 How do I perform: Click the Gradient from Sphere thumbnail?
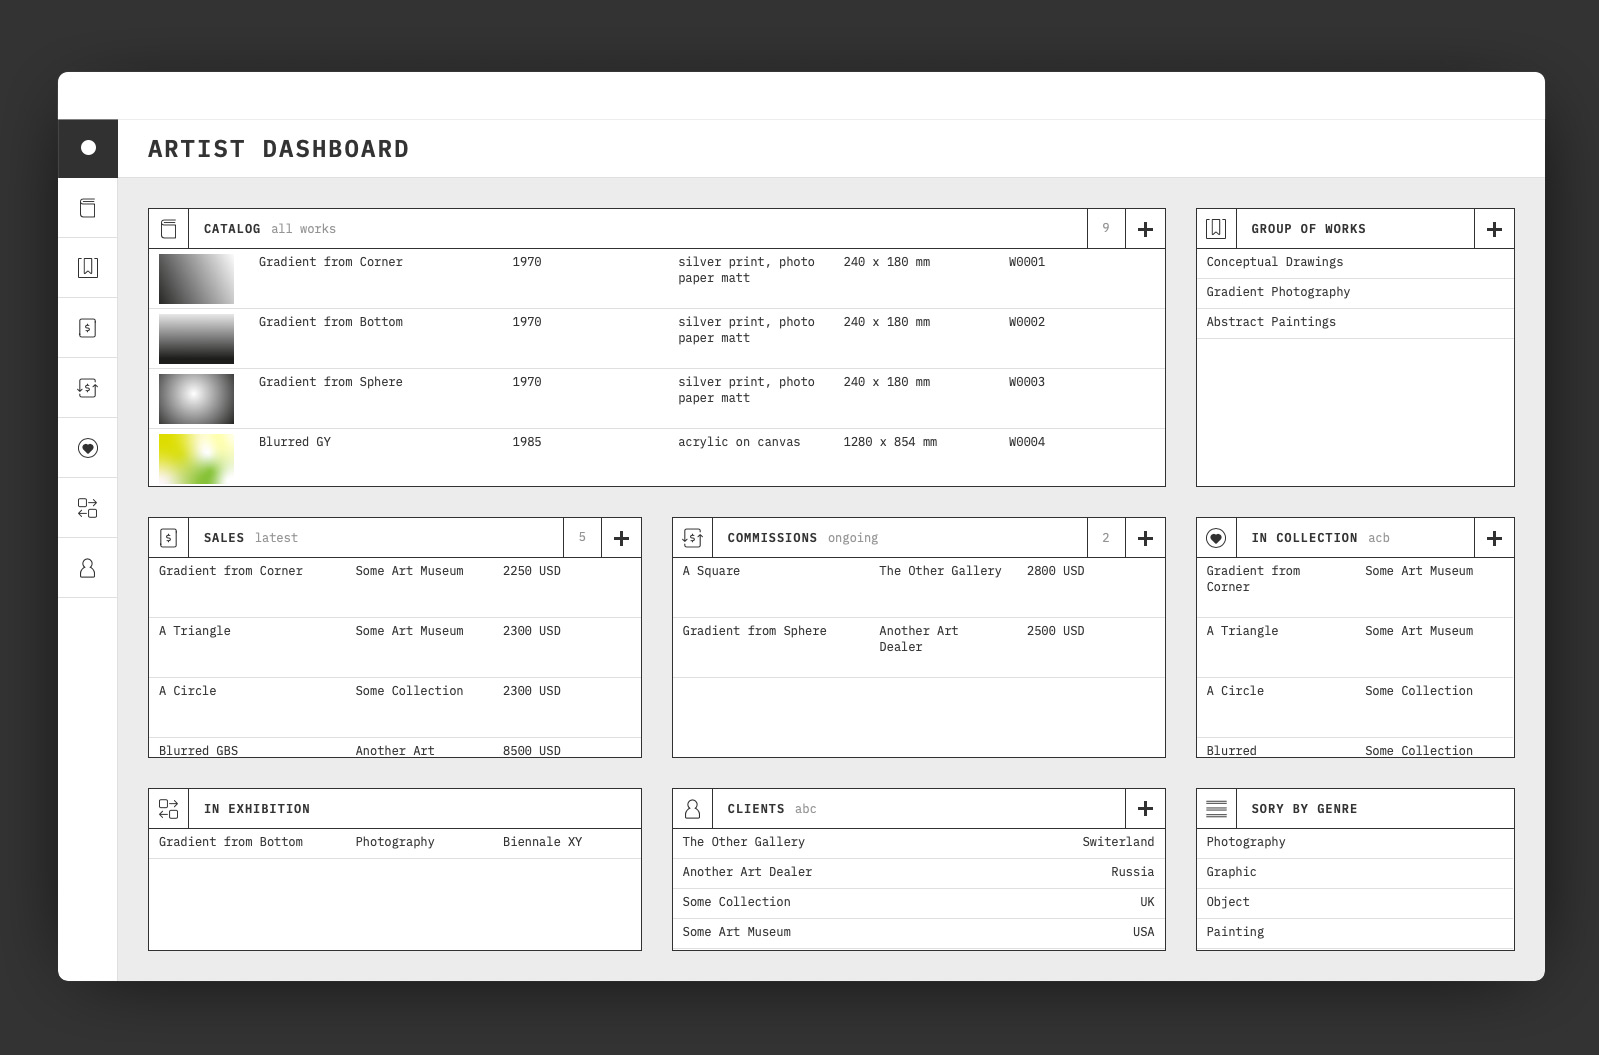pos(196,398)
